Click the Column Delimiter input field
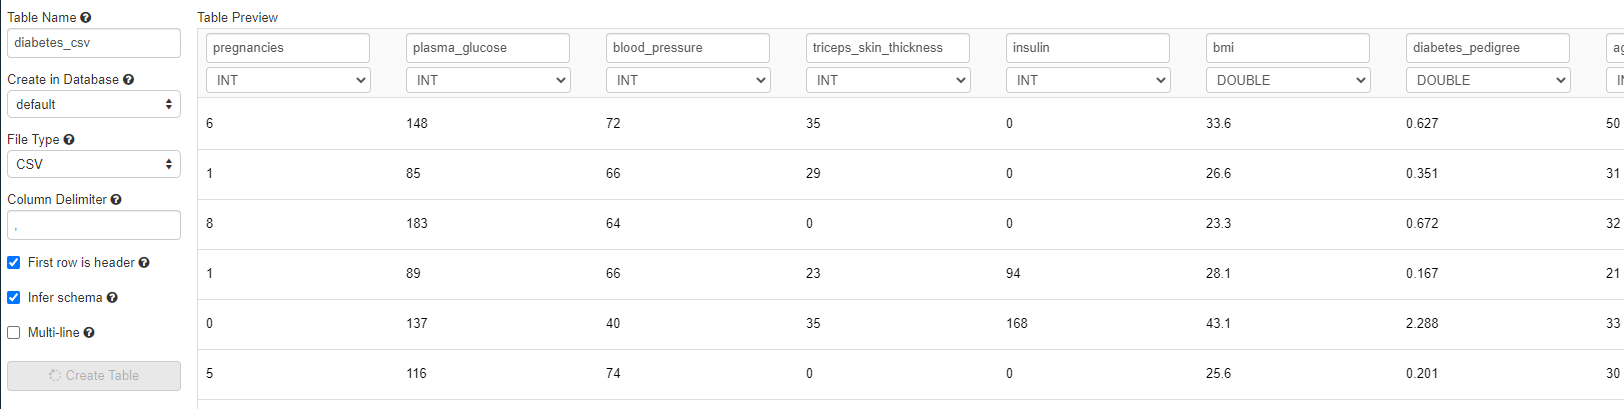 tap(94, 225)
